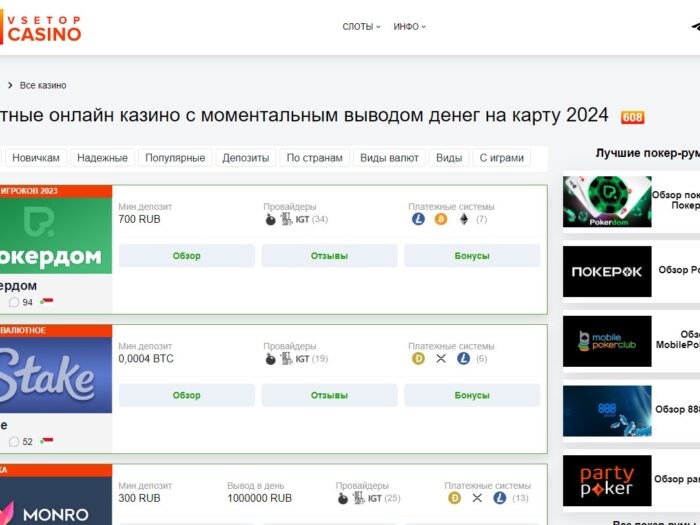Viewport: 700px width, 525px height.
Task: Select the Депозиты filter tab
Action: (246, 158)
